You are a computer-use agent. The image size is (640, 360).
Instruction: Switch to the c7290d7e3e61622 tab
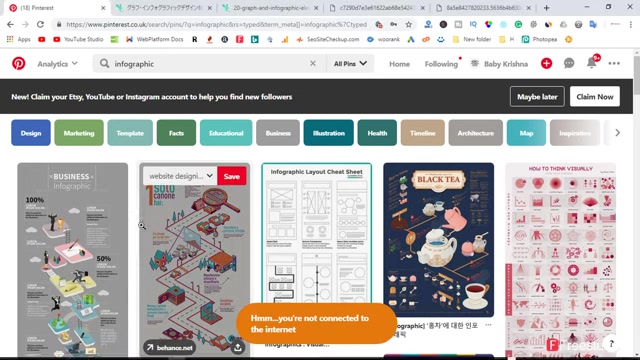point(377,8)
